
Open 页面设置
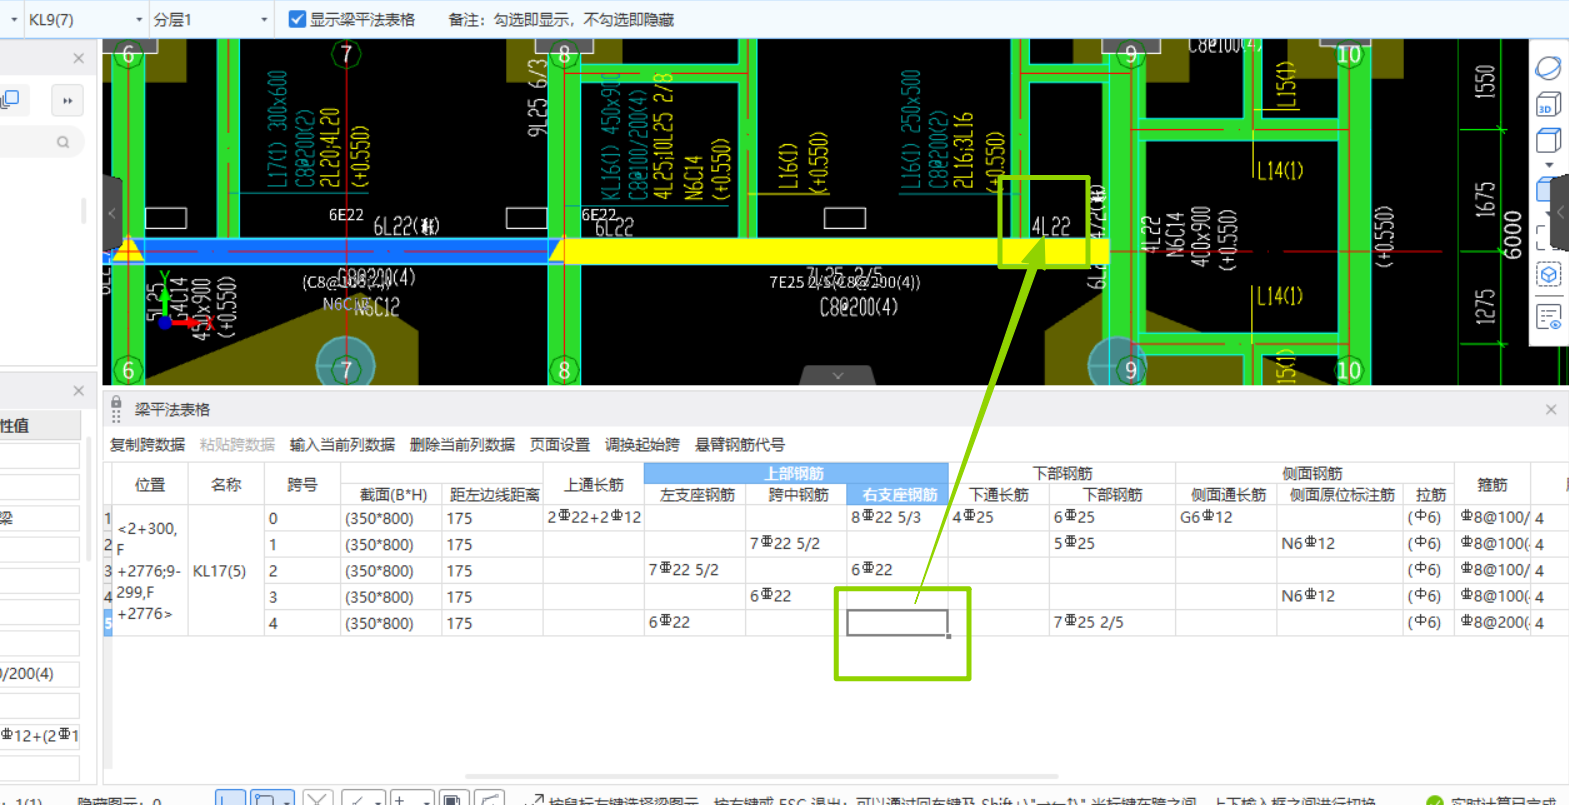560,444
